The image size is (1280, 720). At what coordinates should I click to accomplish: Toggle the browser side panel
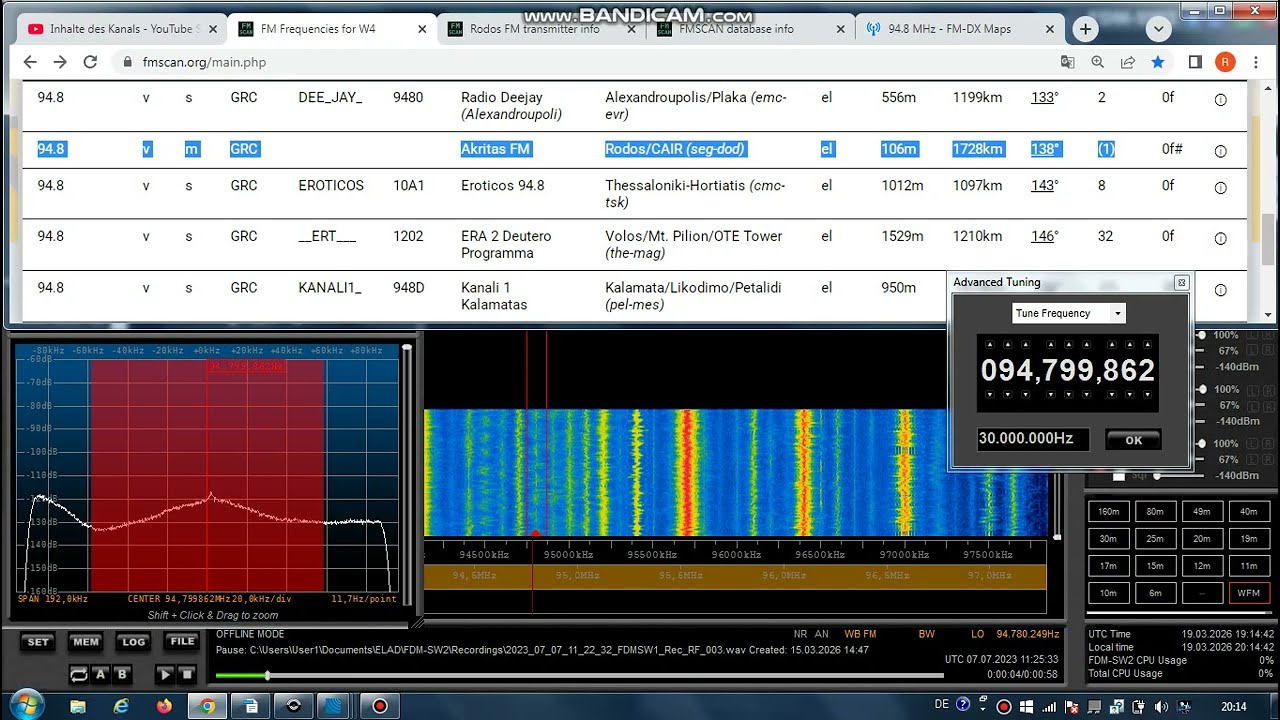coord(1195,62)
